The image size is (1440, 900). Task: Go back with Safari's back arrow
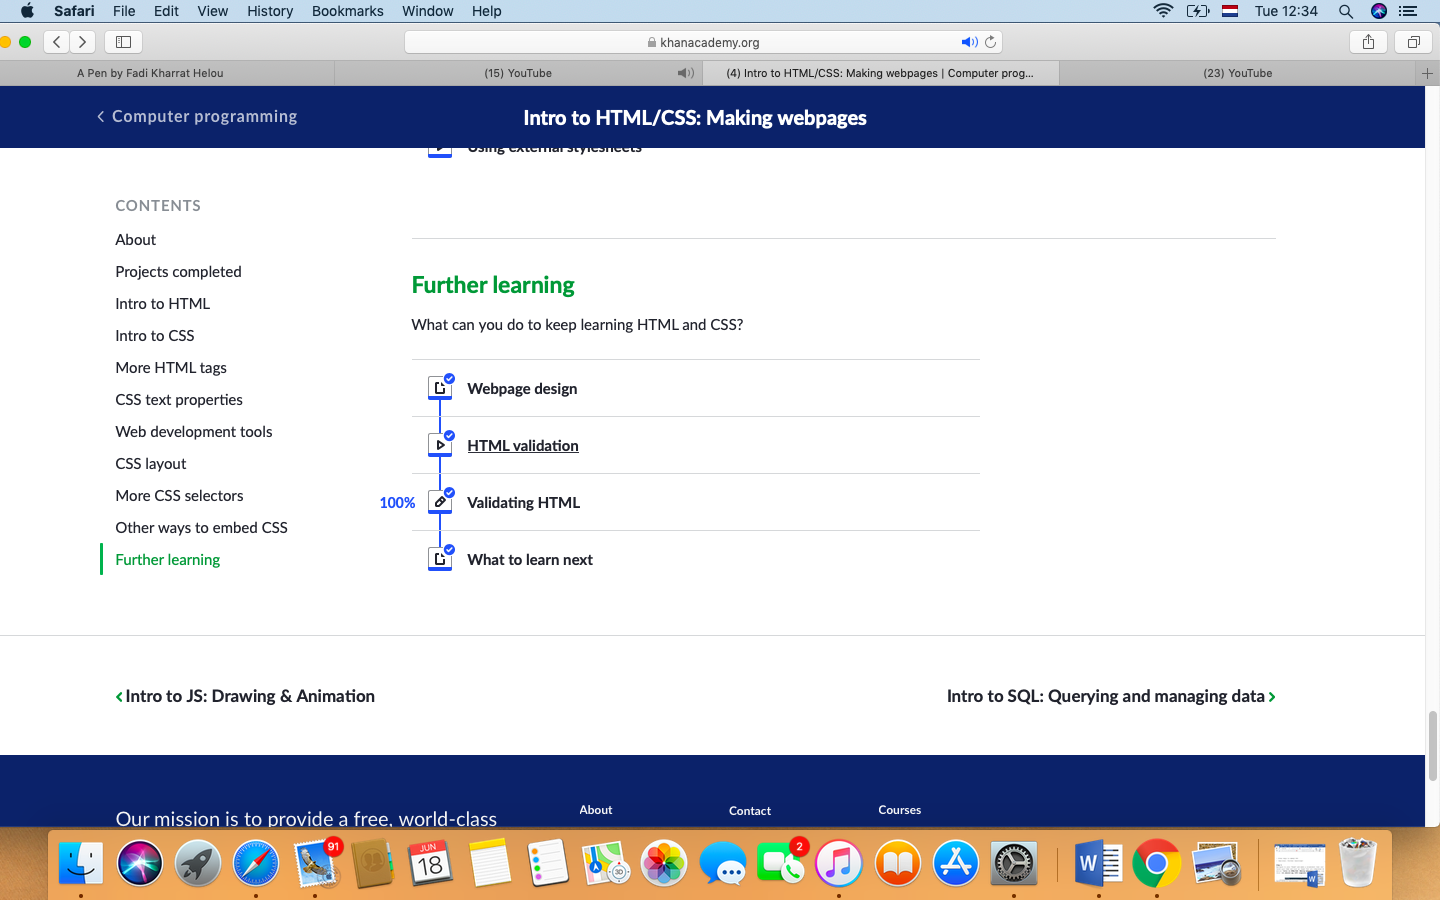57,42
